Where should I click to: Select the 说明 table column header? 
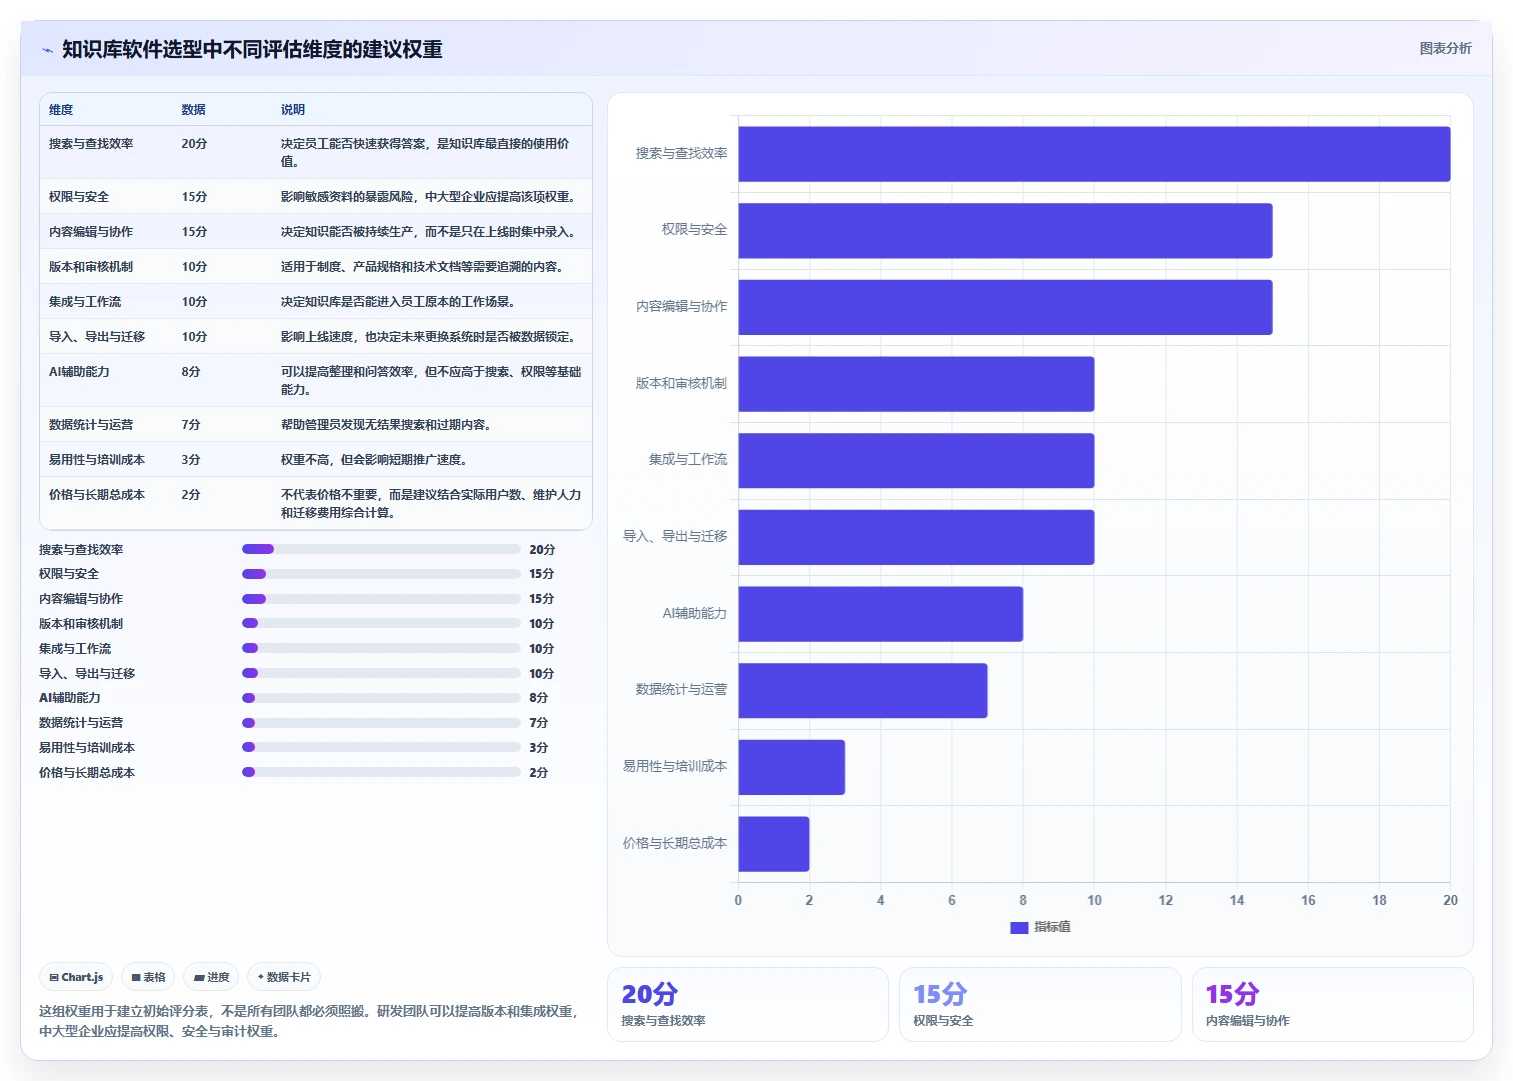(x=292, y=110)
